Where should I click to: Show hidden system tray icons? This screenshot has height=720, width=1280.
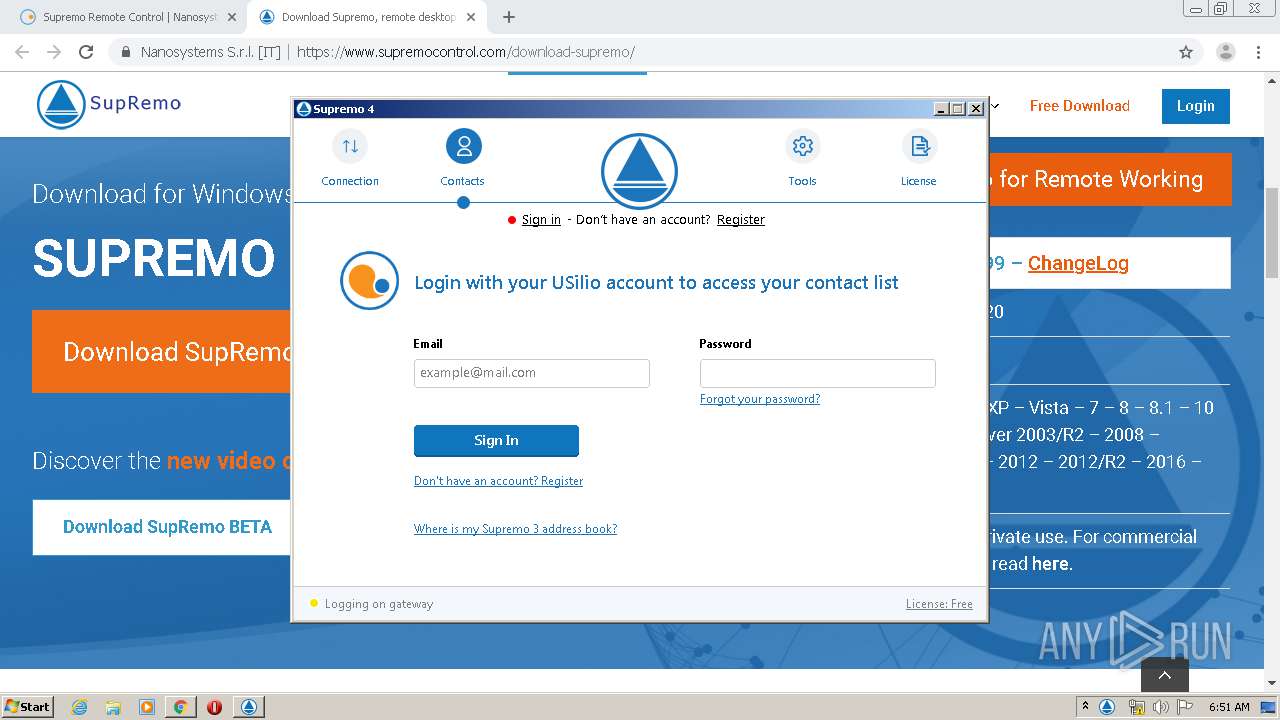[1085, 706]
